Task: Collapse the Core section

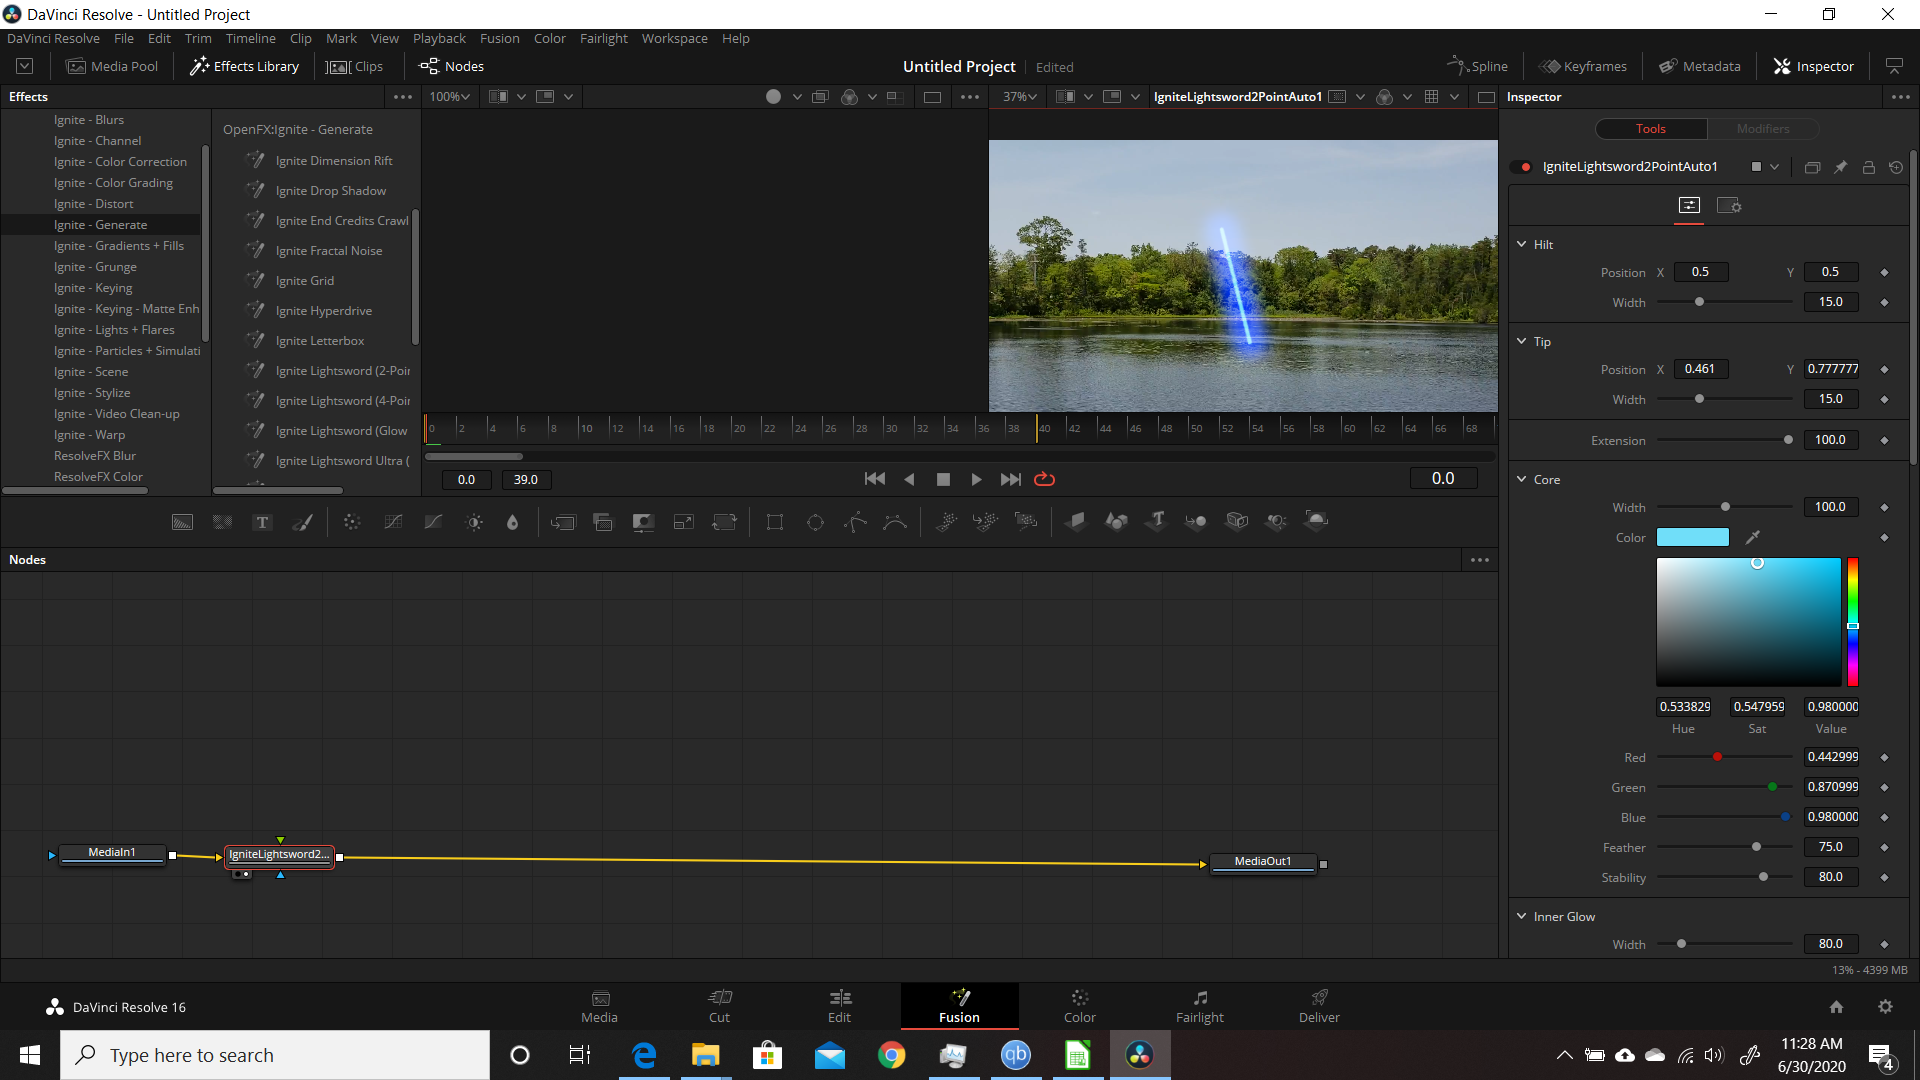Action: coord(1522,479)
